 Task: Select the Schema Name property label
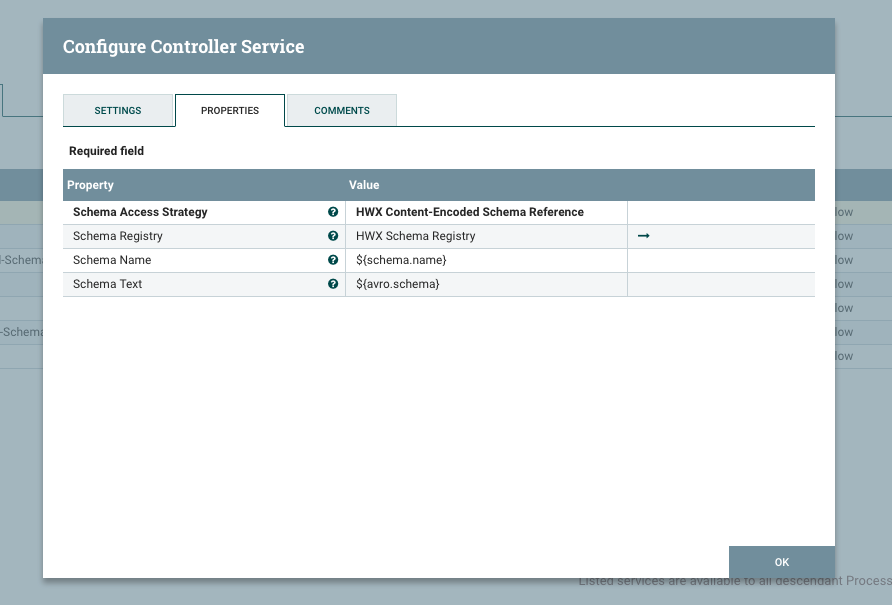(x=112, y=260)
